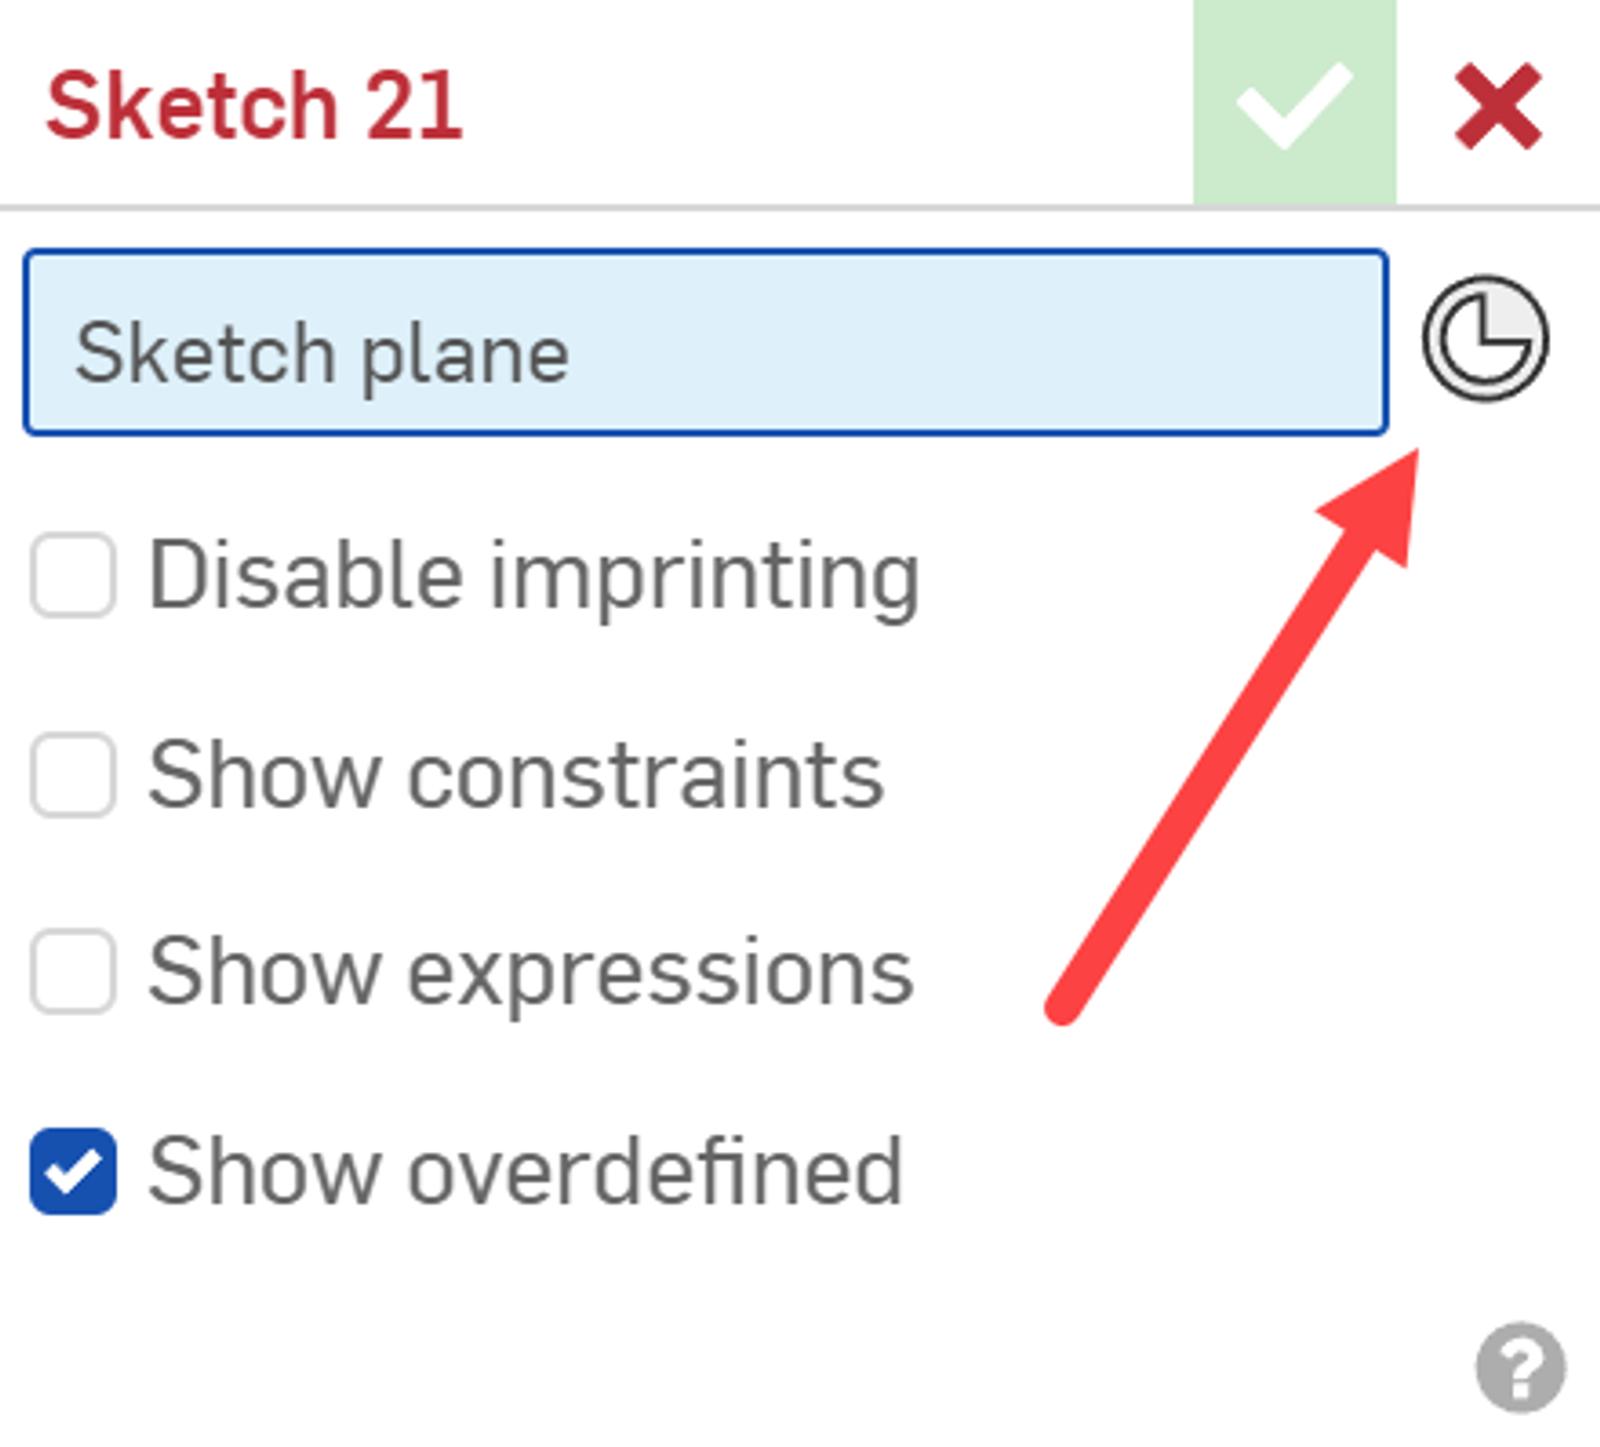Open help via the question mark icon
Image resolution: width=1600 pixels, height=1447 pixels.
(x=1520, y=1367)
